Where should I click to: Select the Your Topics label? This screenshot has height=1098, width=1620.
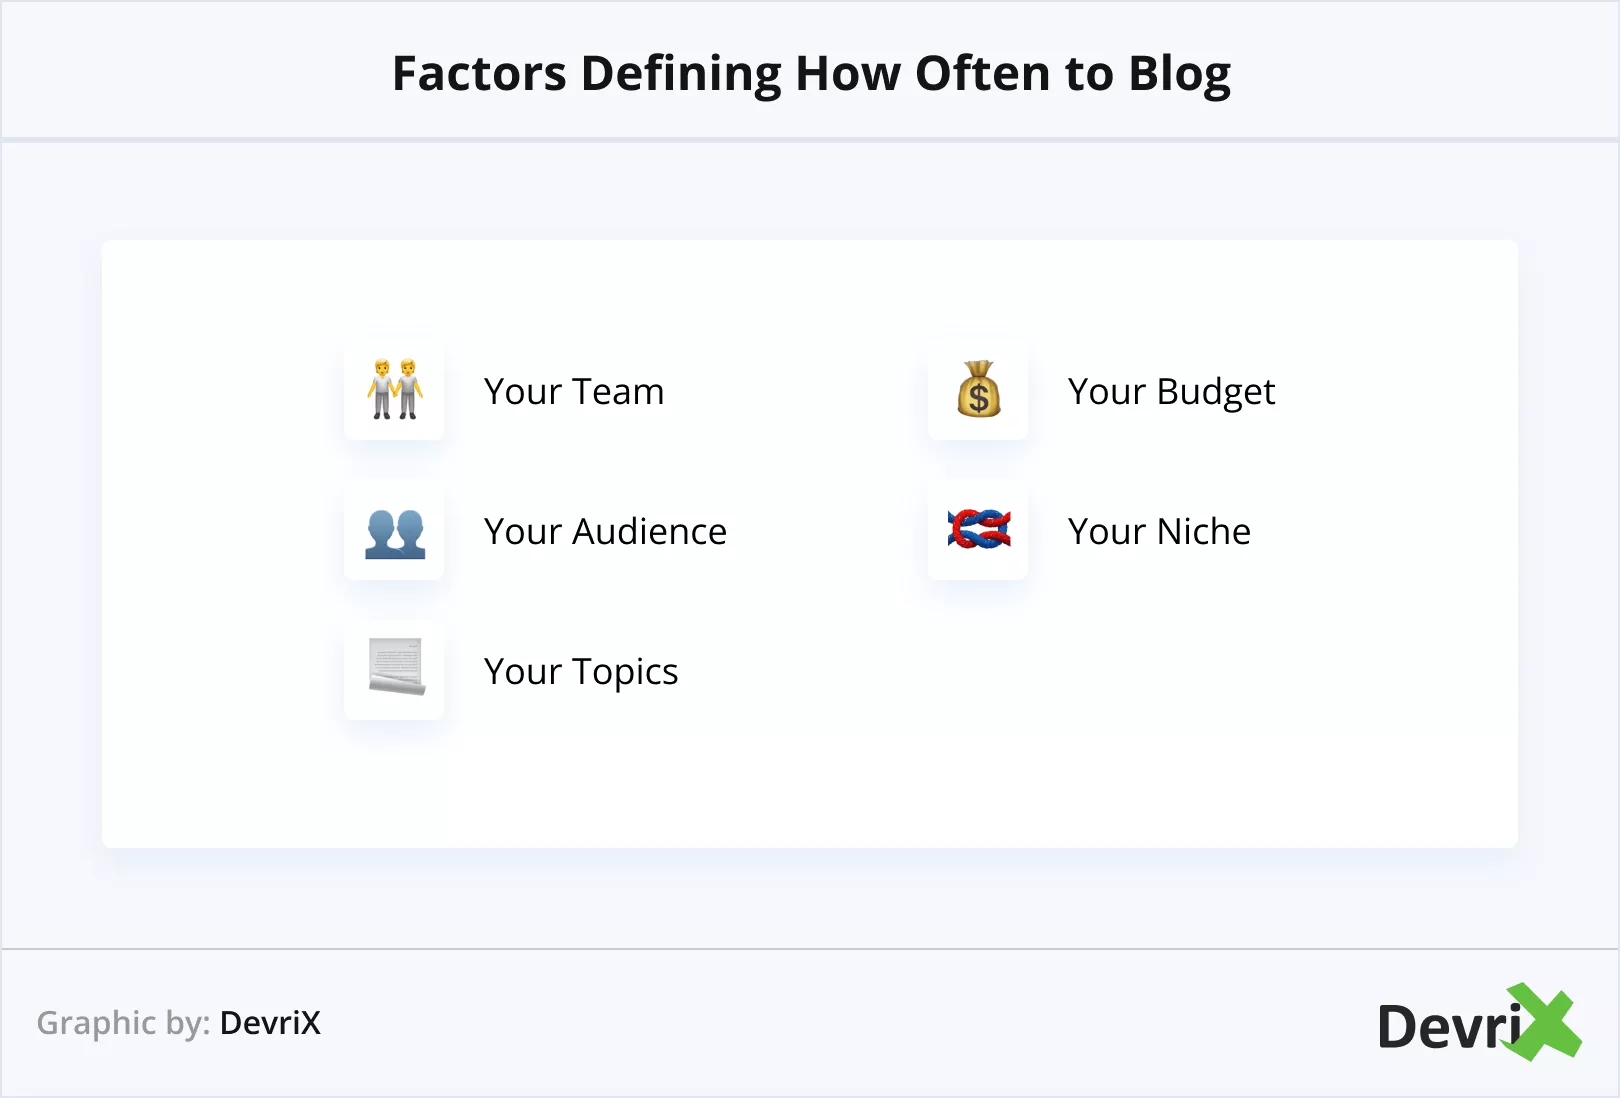pos(581,672)
